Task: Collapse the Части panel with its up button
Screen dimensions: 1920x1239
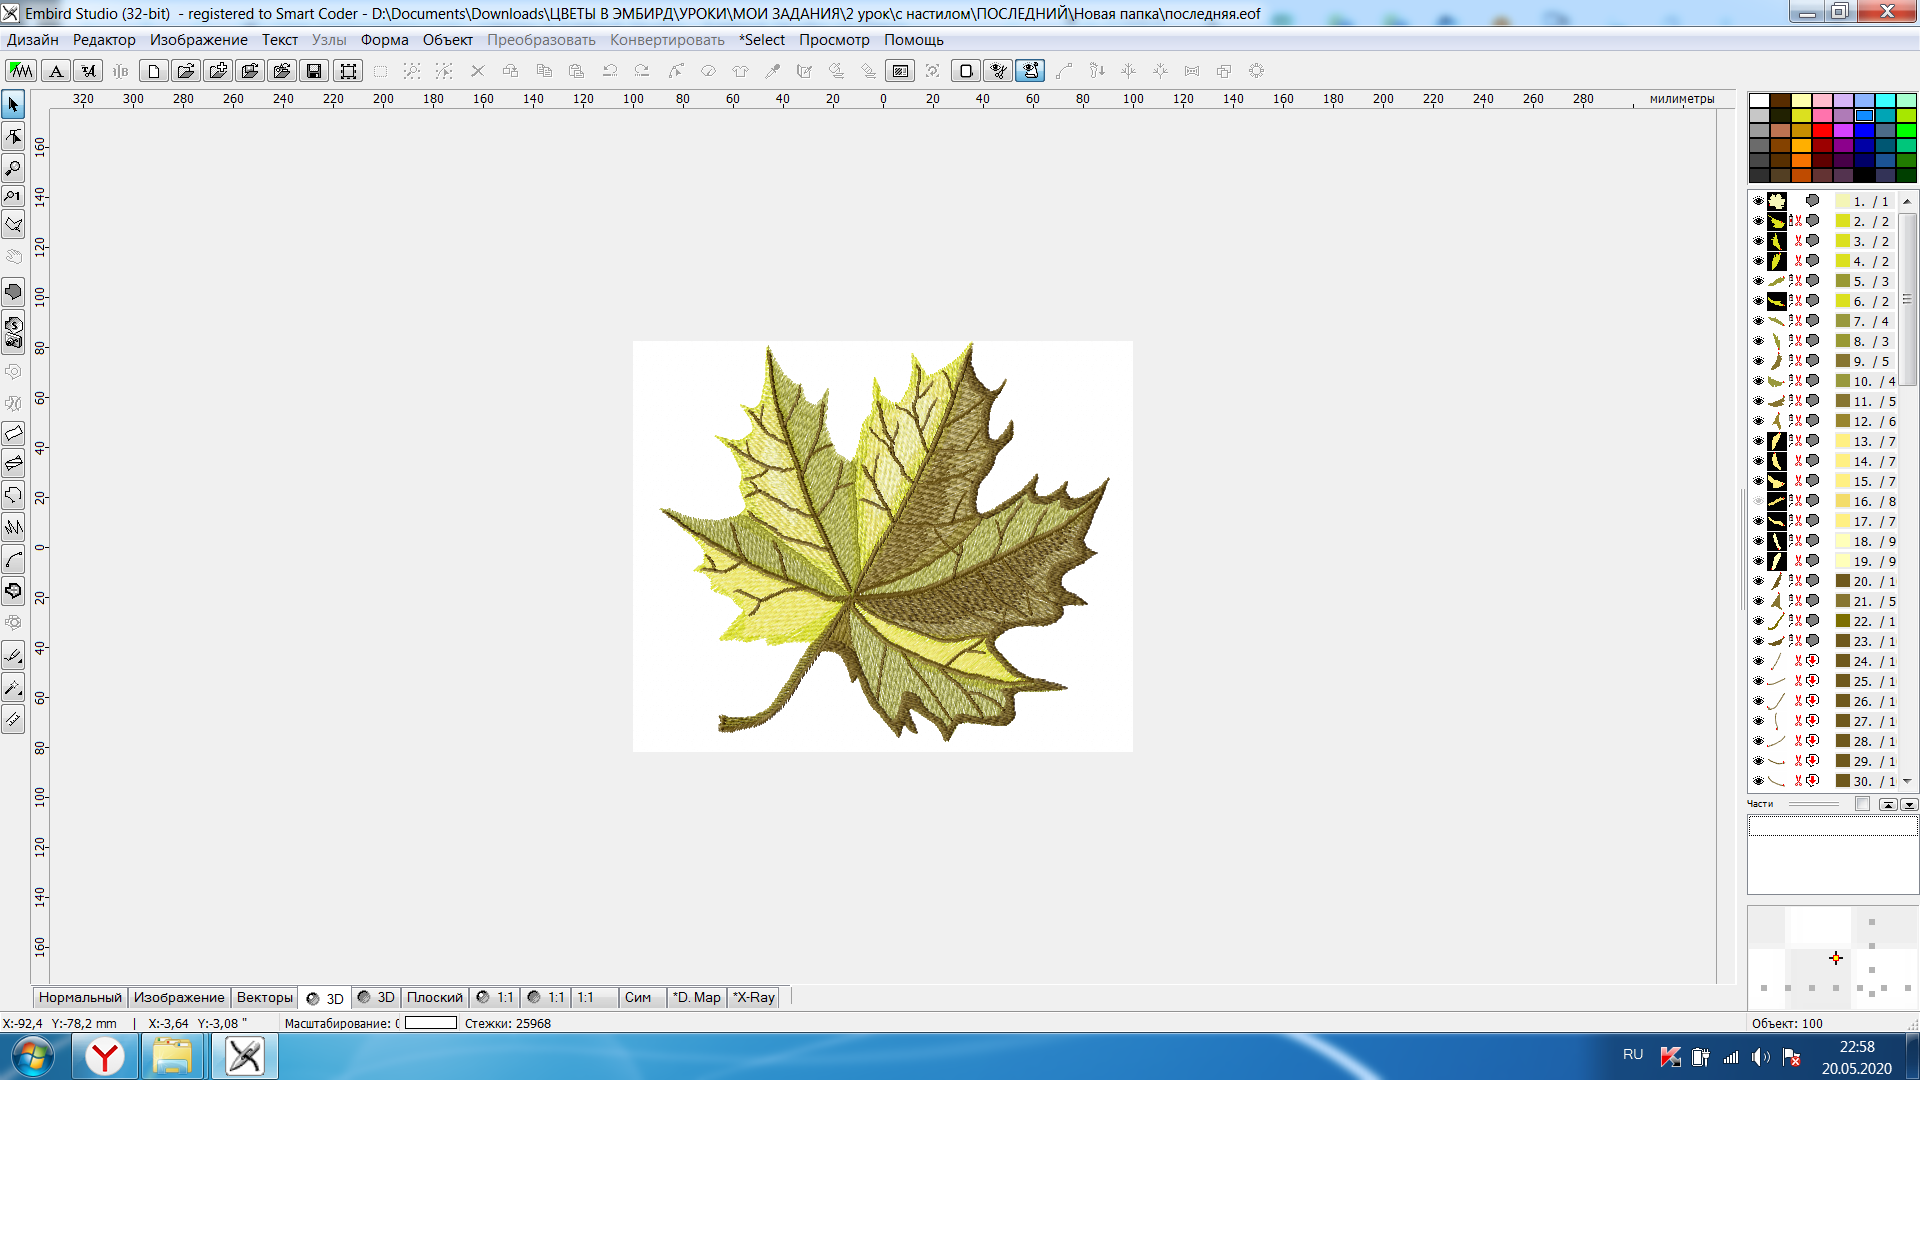Action: [x=1887, y=804]
